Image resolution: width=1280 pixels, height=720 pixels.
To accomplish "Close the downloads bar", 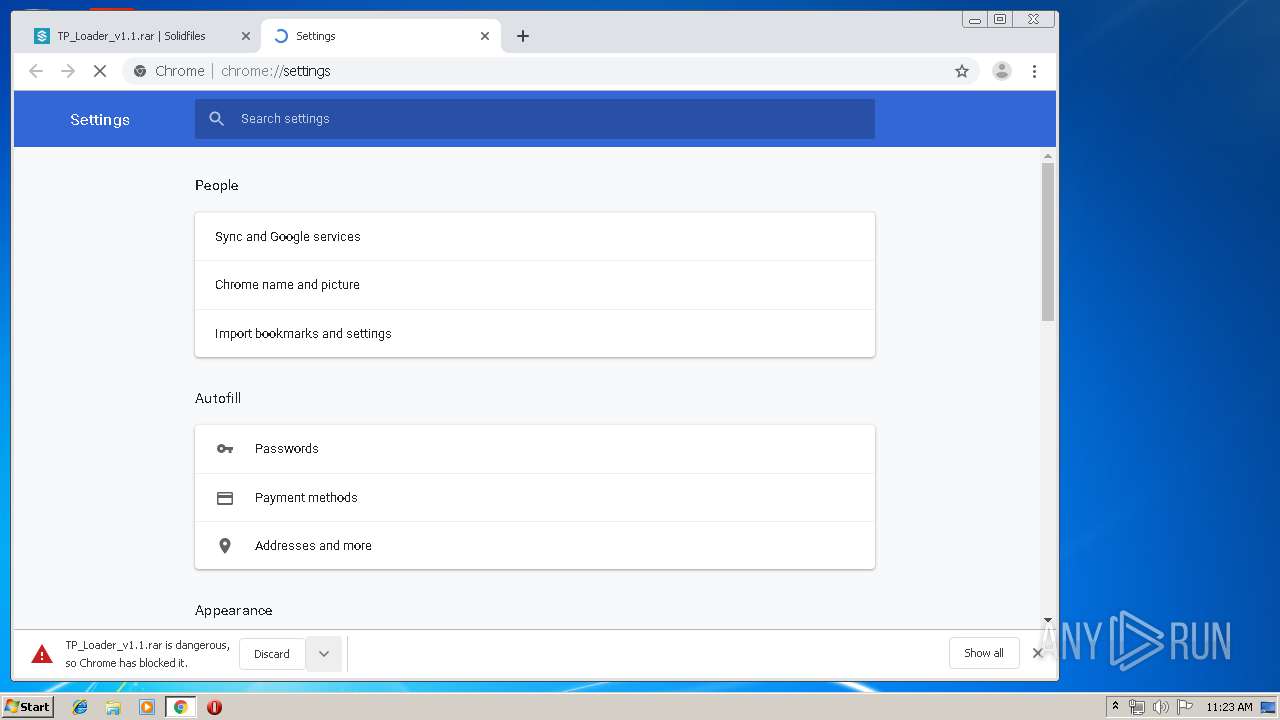I will pyautogui.click(x=1037, y=653).
